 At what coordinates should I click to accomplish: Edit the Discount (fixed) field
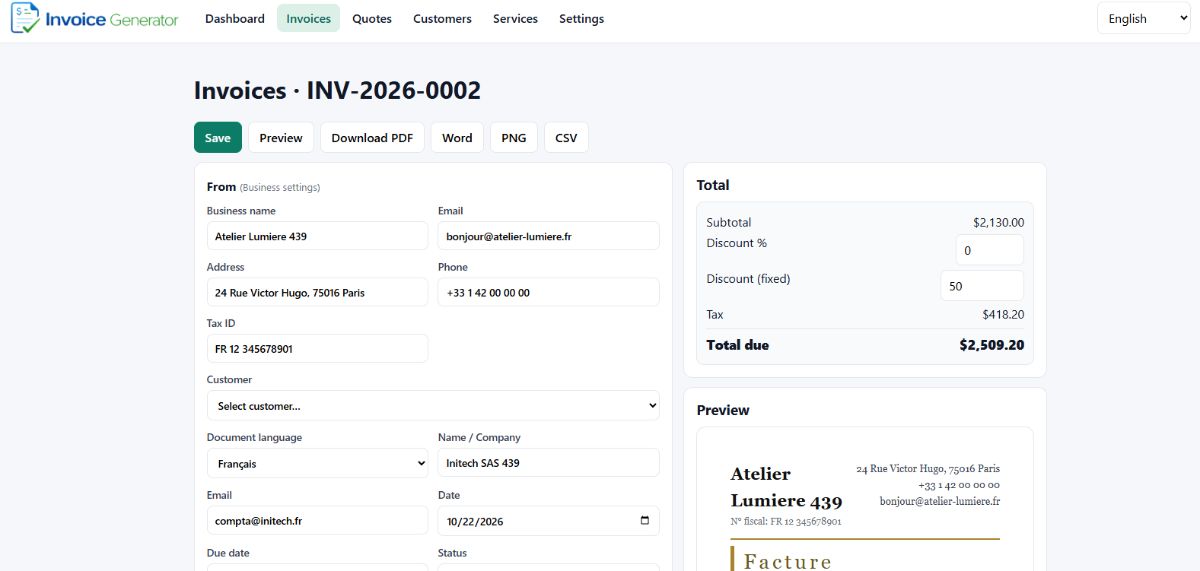982,285
